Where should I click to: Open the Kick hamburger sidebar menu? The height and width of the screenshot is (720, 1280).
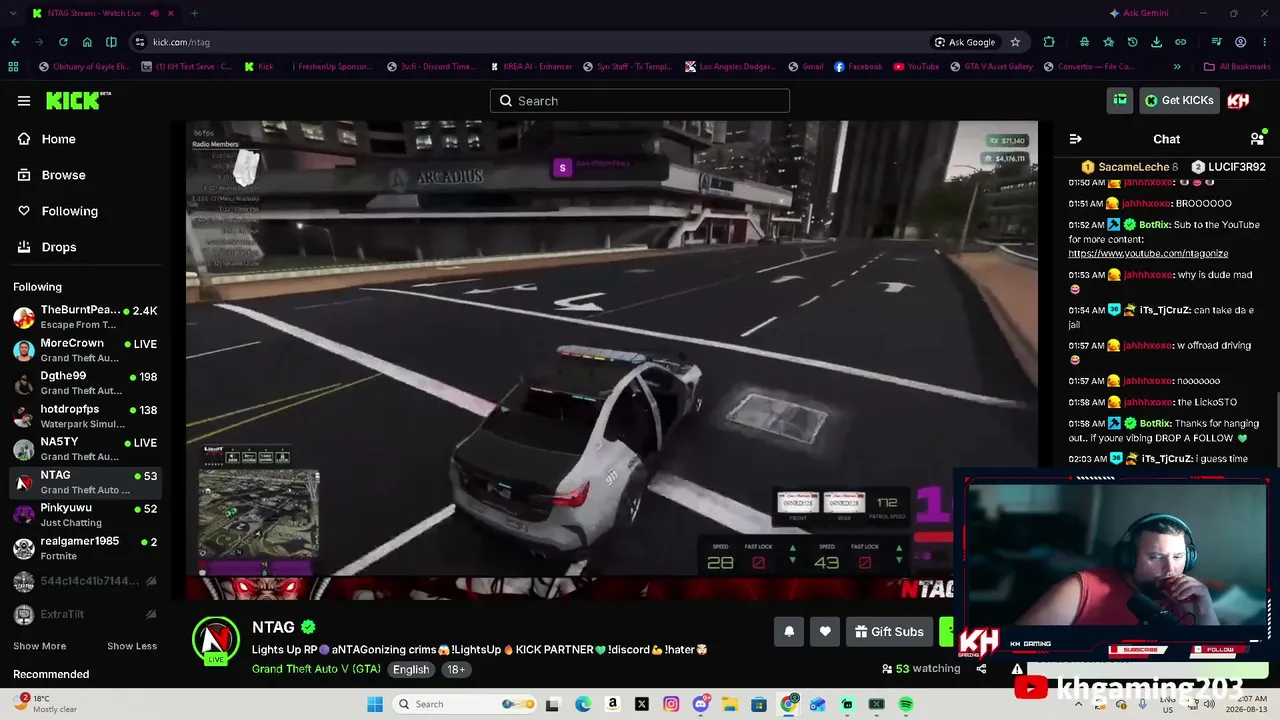coord(24,101)
